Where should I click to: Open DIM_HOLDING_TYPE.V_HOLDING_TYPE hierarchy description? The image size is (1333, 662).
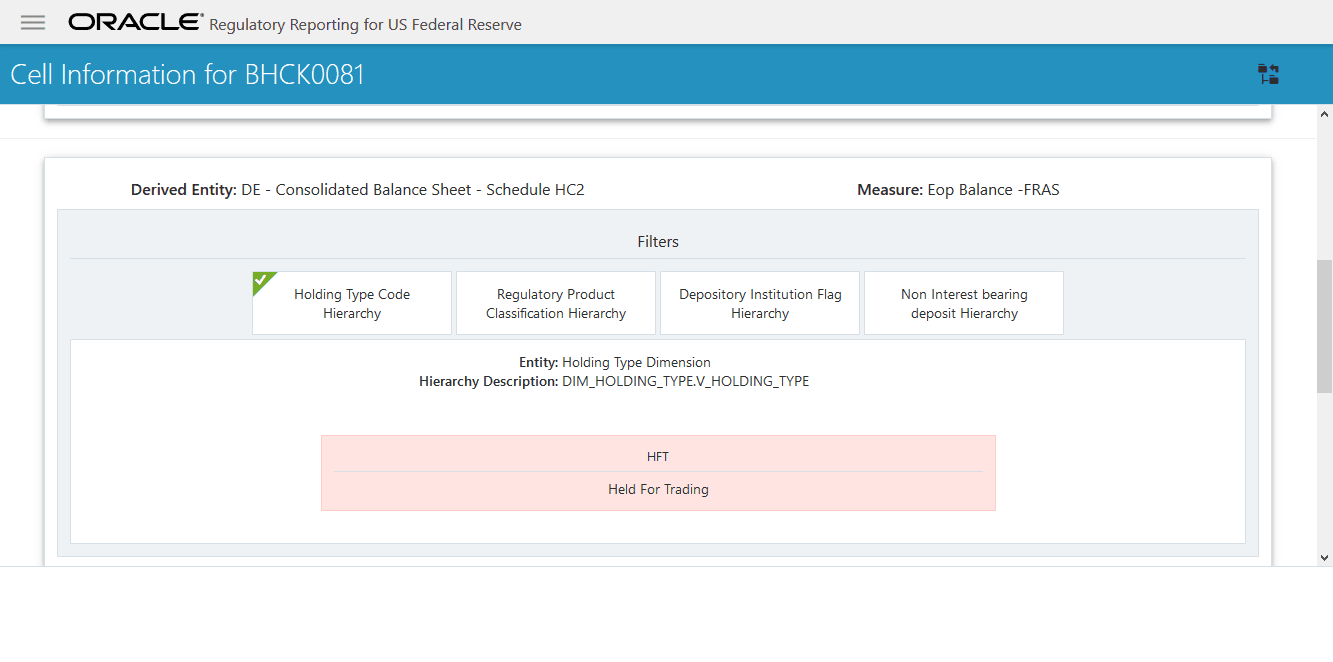click(685, 381)
